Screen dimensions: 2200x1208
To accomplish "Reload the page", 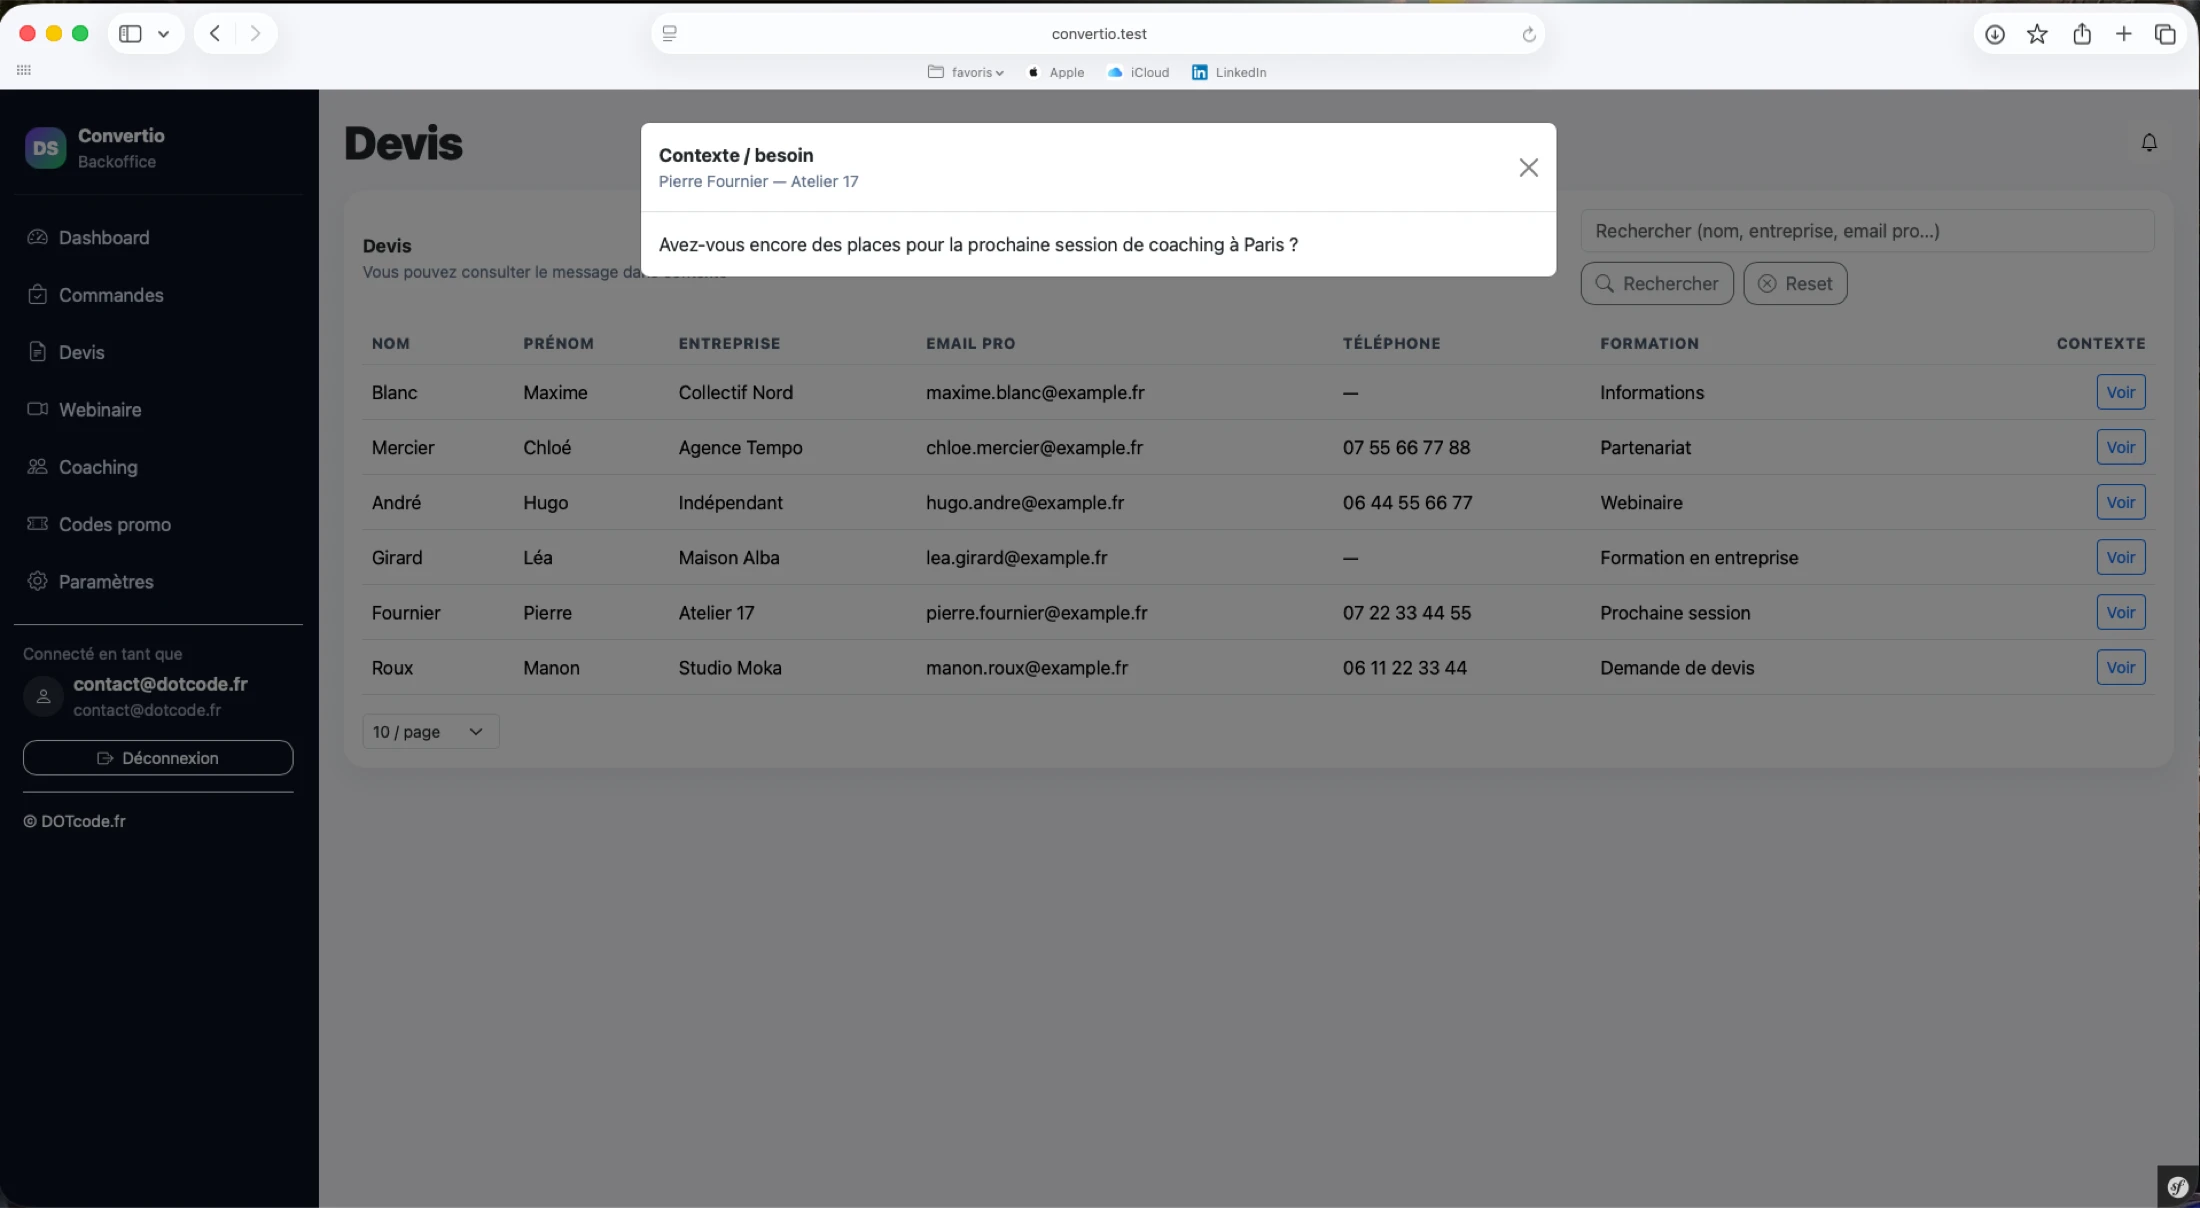I will tap(1528, 34).
